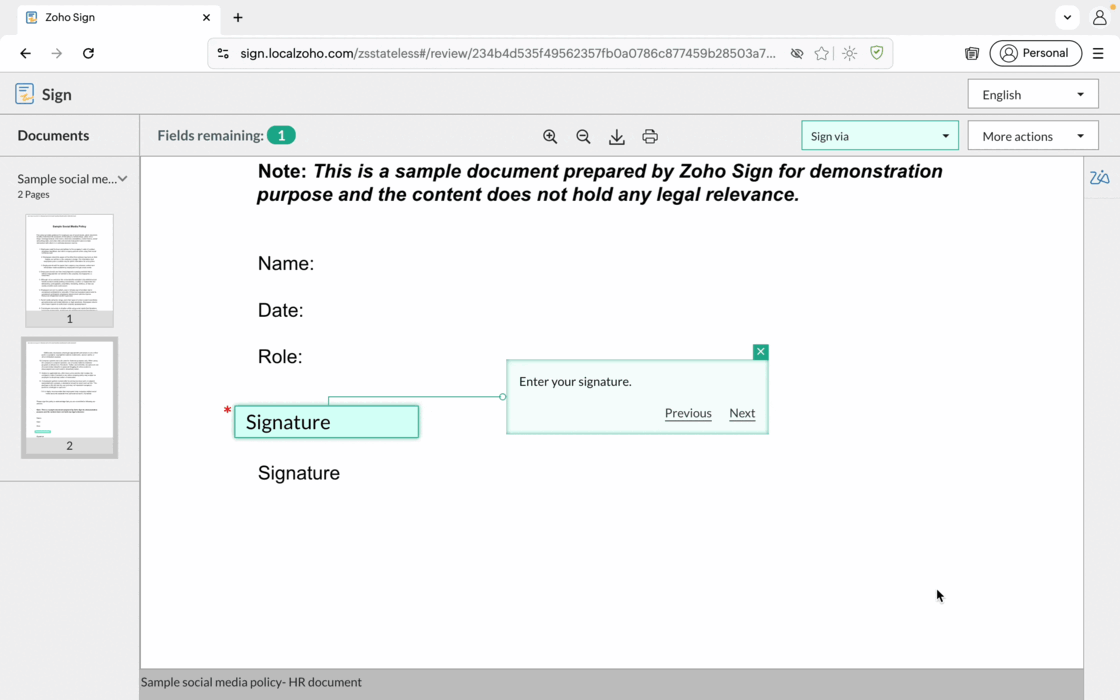Viewport: 1120px width, 700px height.
Task: Click the Previous link in the tooltip
Action: pos(688,413)
